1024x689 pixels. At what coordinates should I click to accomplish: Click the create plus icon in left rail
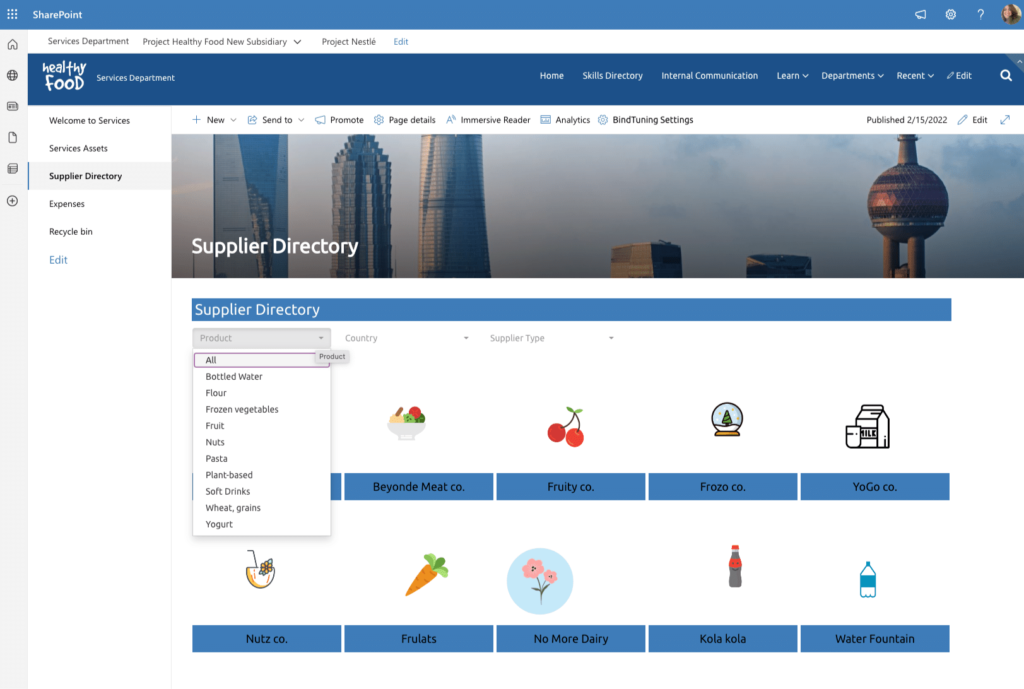pyautogui.click(x=12, y=200)
